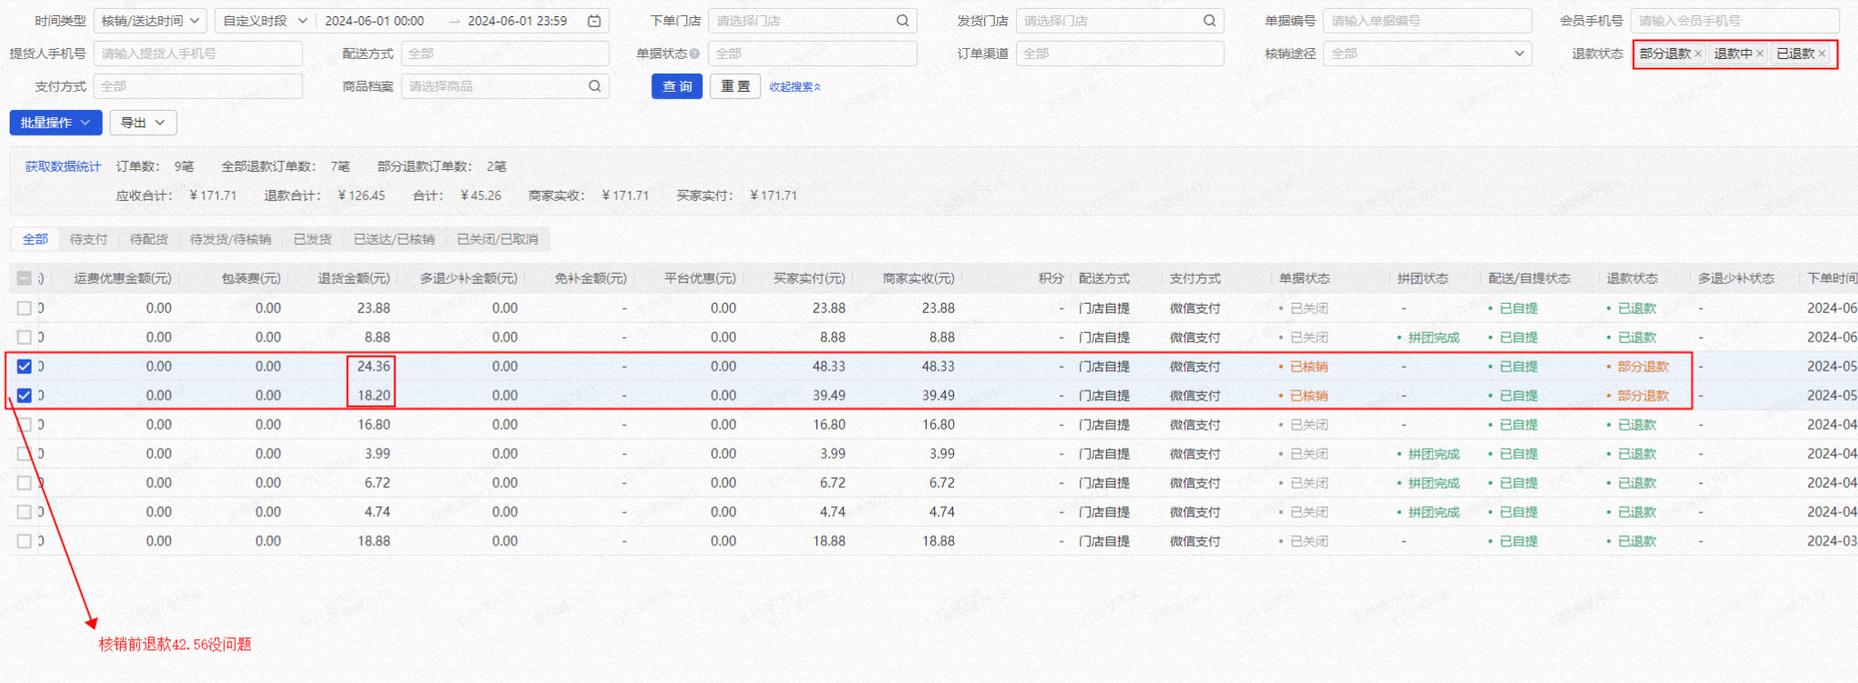Collapse filters via 收起搜索 link
Viewport: 1858px width, 683px height.
tap(795, 87)
